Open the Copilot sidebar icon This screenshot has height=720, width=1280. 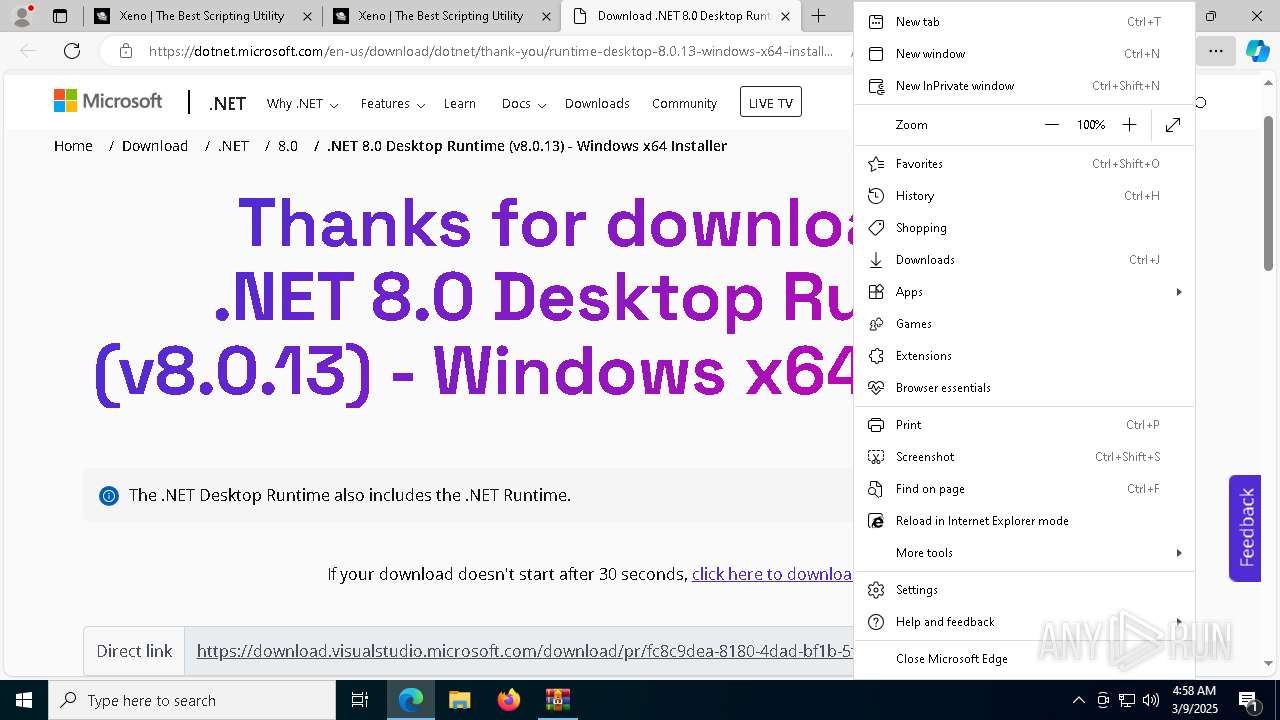point(1257,51)
